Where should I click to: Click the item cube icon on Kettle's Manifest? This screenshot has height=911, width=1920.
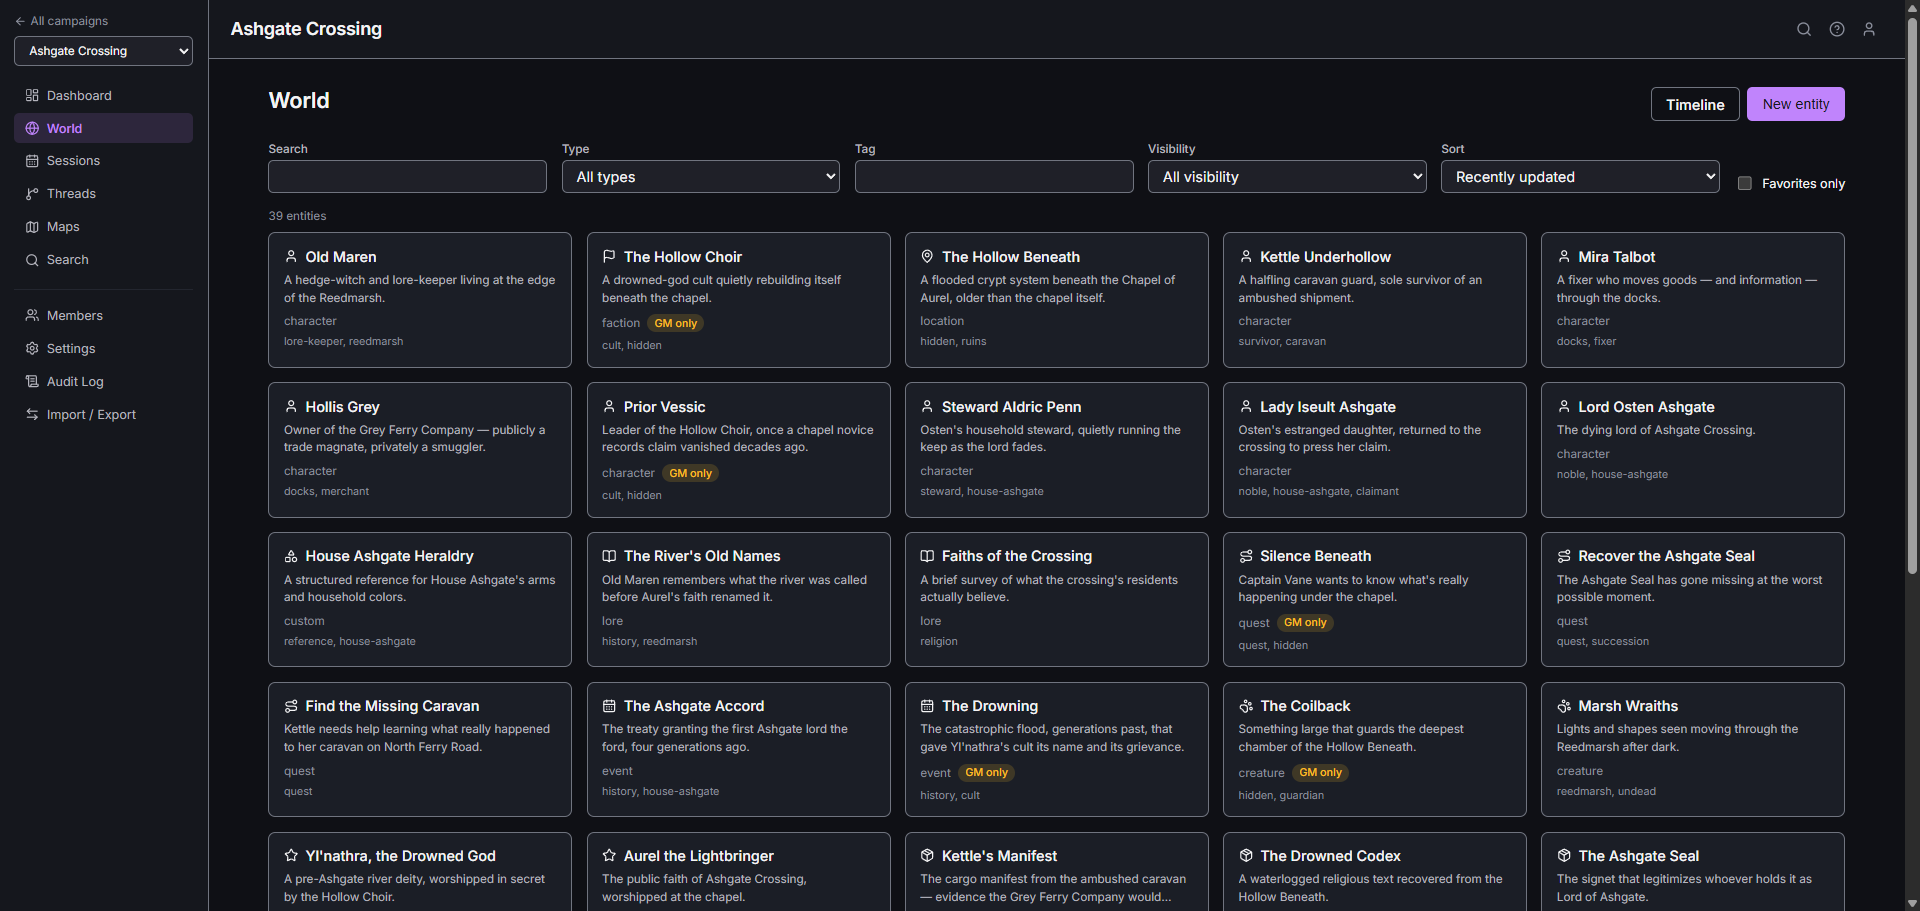coord(927,856)
